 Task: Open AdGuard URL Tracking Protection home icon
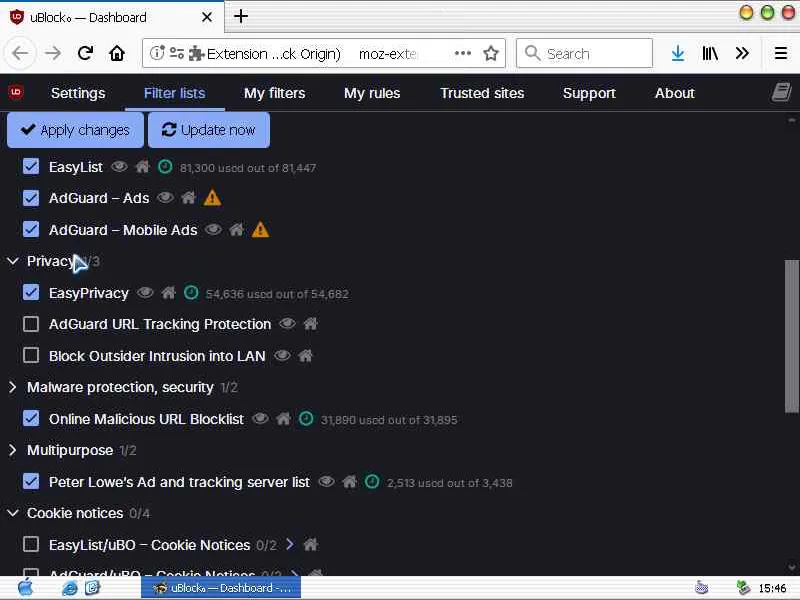(311, 324)
